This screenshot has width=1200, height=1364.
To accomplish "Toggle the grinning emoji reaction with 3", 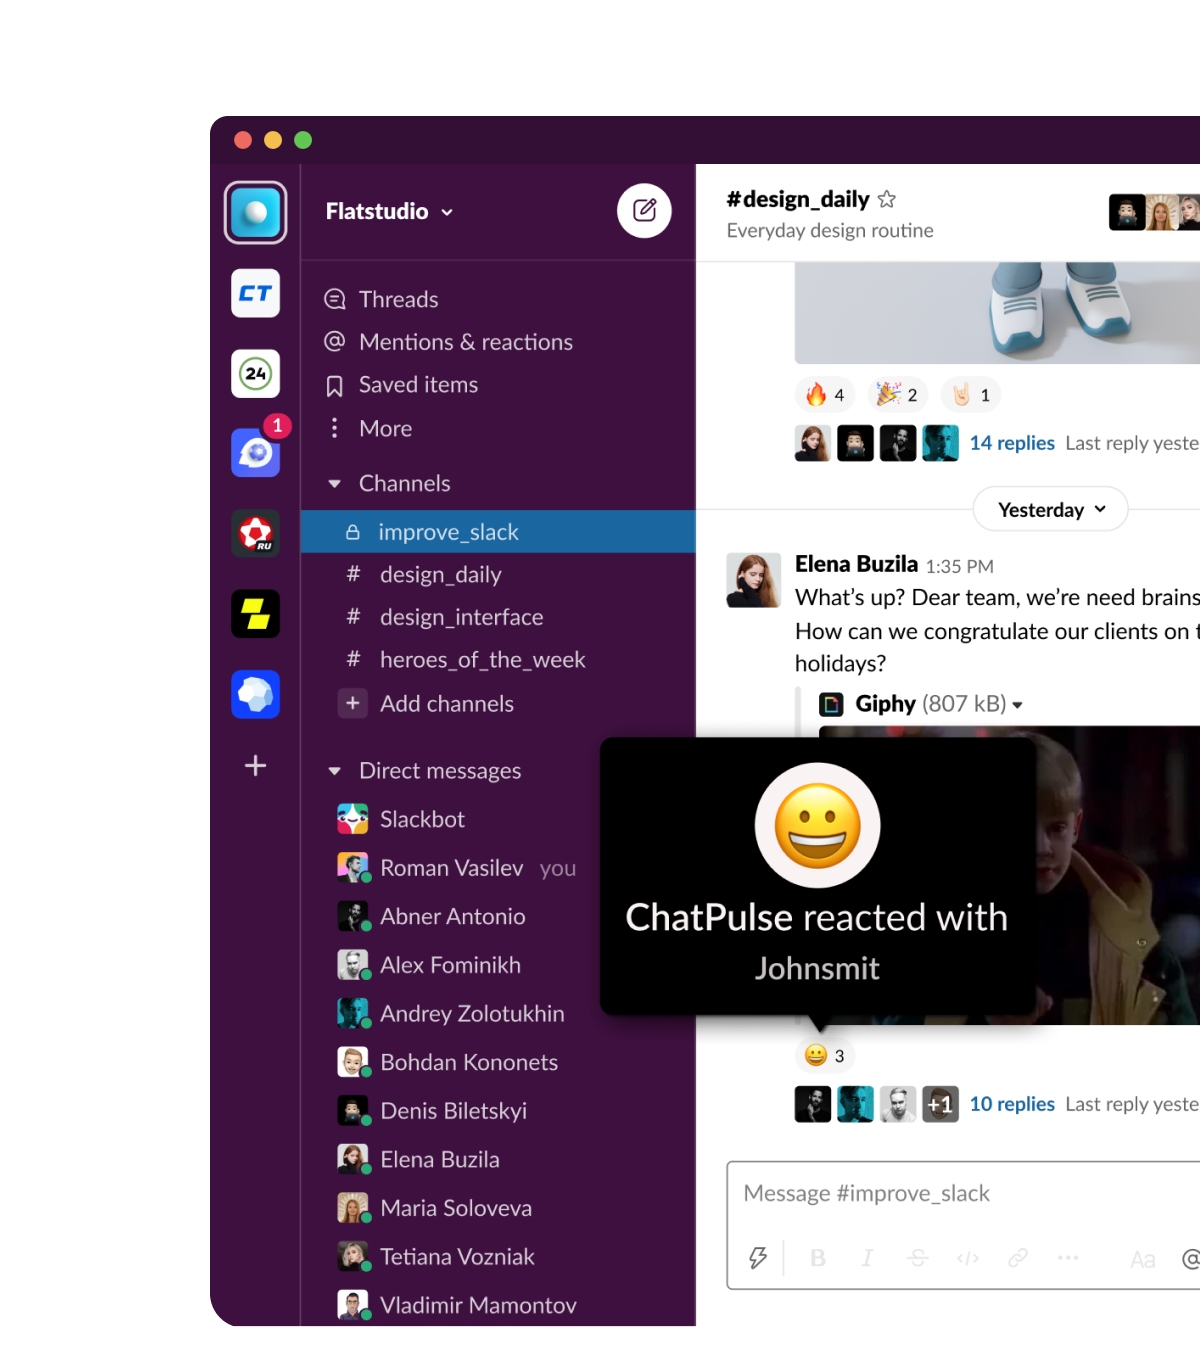I will pos(826,1056).
